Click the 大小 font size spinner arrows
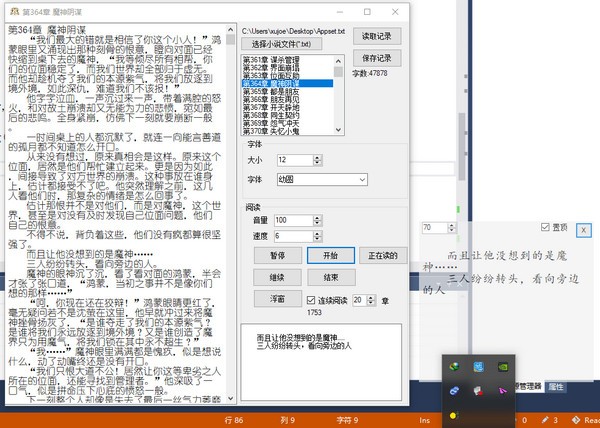 click(318, 160)
